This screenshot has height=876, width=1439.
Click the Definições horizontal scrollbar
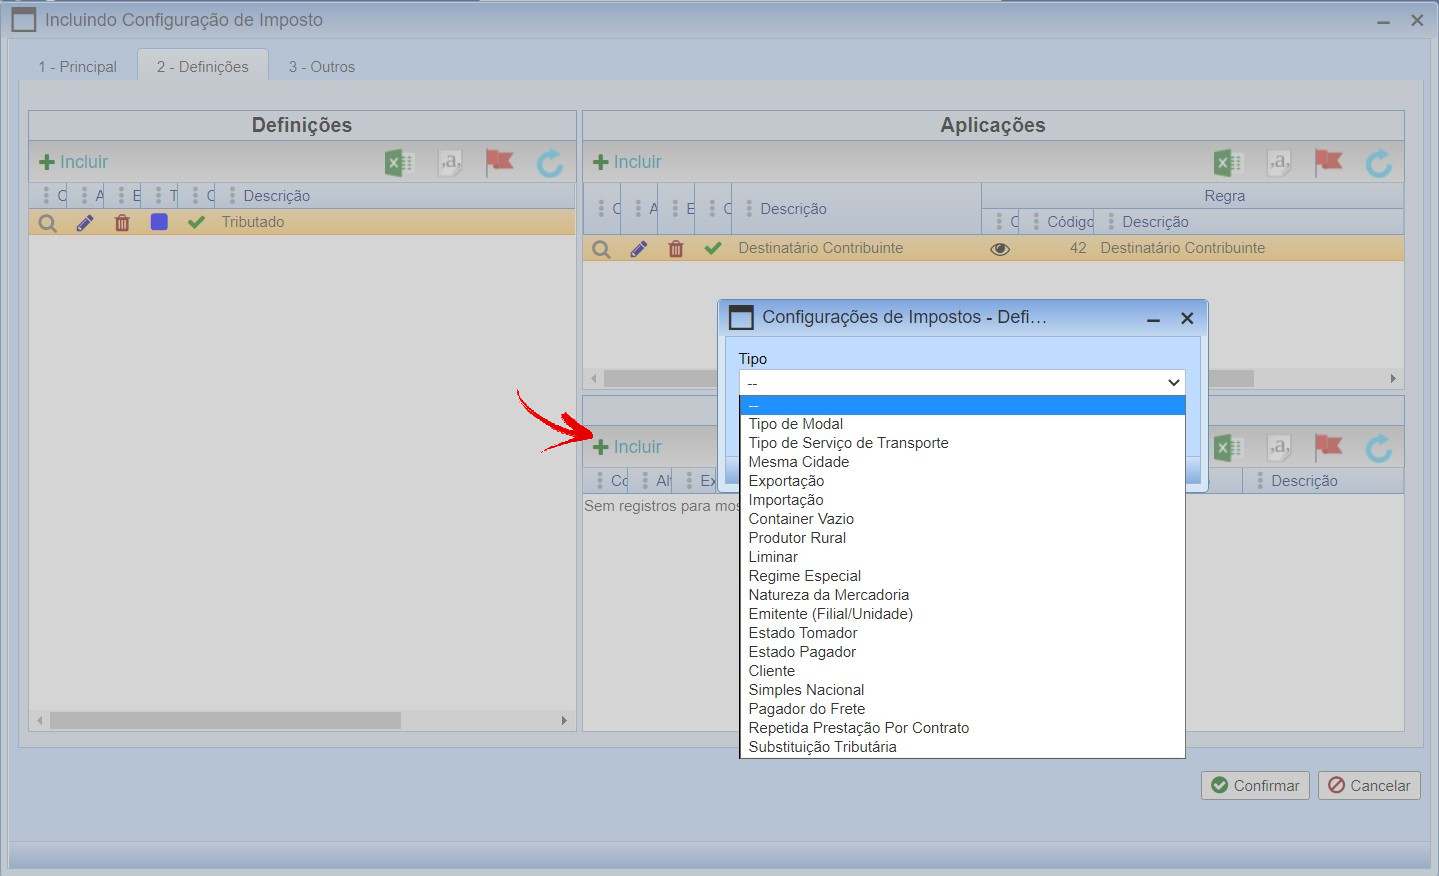click(225, 720)
